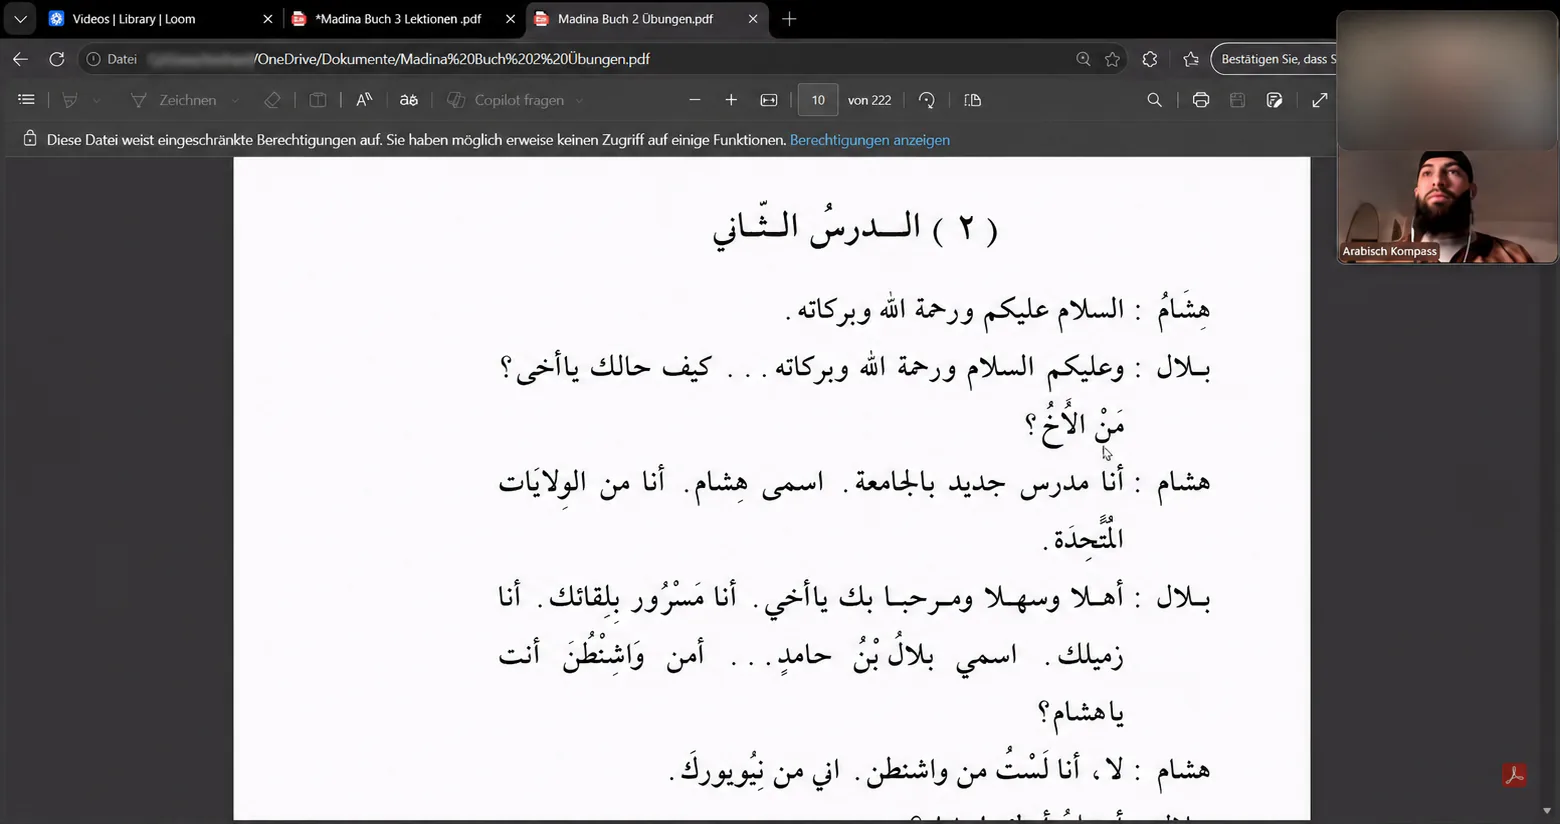Screen dimensions: 1560x824
Task: Zoom out with the minus icon
Action: coord(695,100)
